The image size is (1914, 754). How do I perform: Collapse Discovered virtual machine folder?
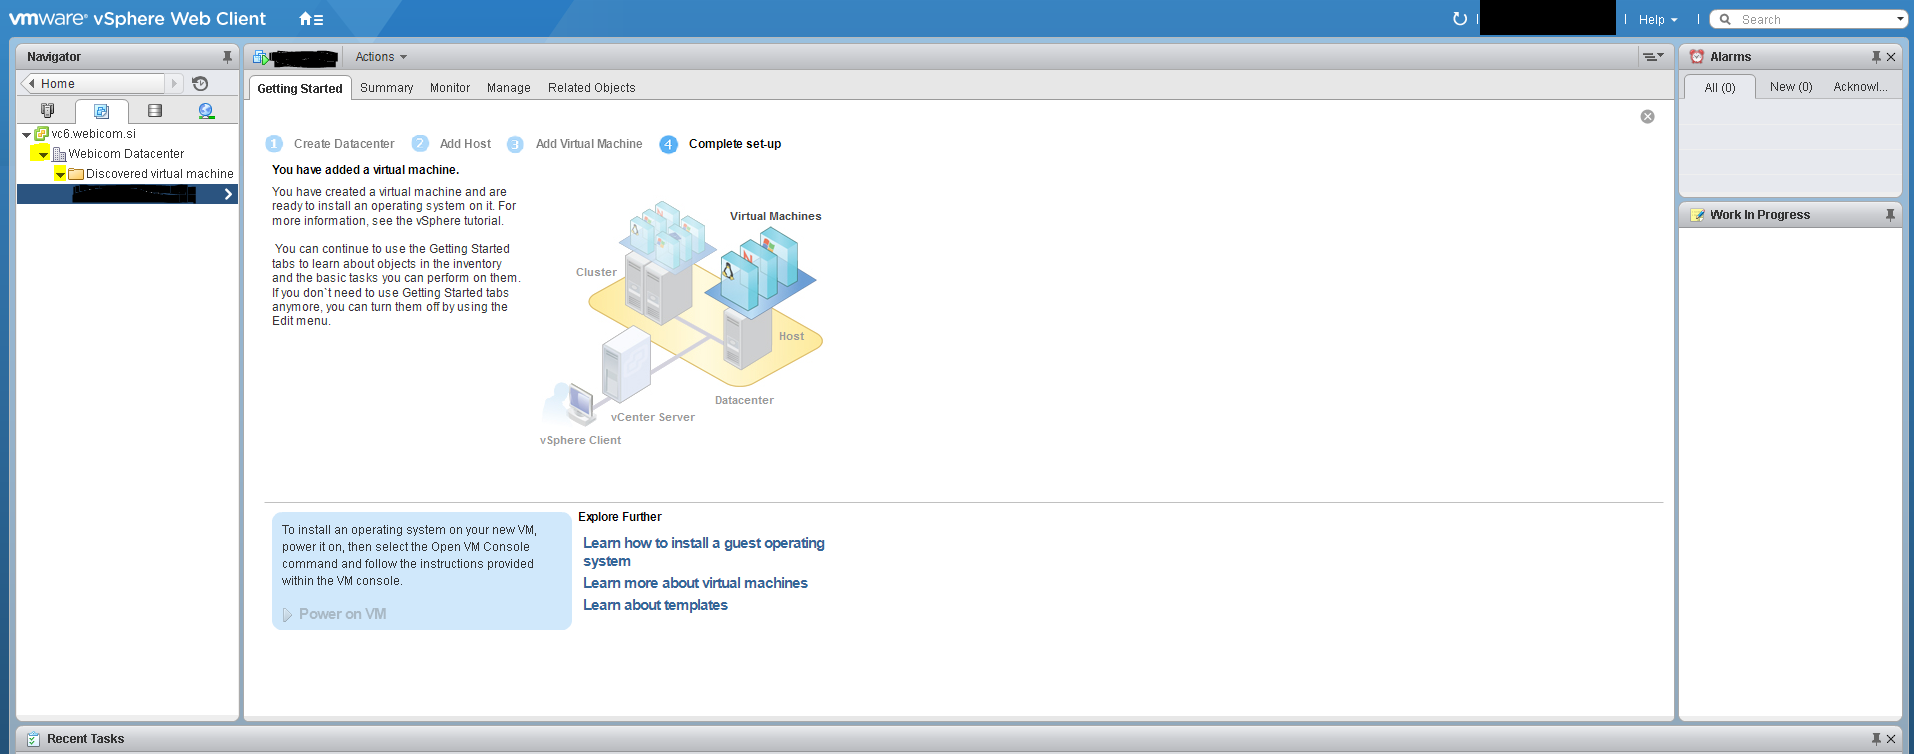pos(60,174)
